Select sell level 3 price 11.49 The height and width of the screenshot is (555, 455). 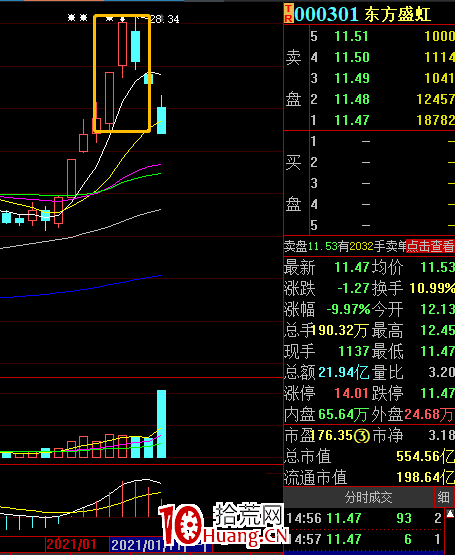[352, 78]
